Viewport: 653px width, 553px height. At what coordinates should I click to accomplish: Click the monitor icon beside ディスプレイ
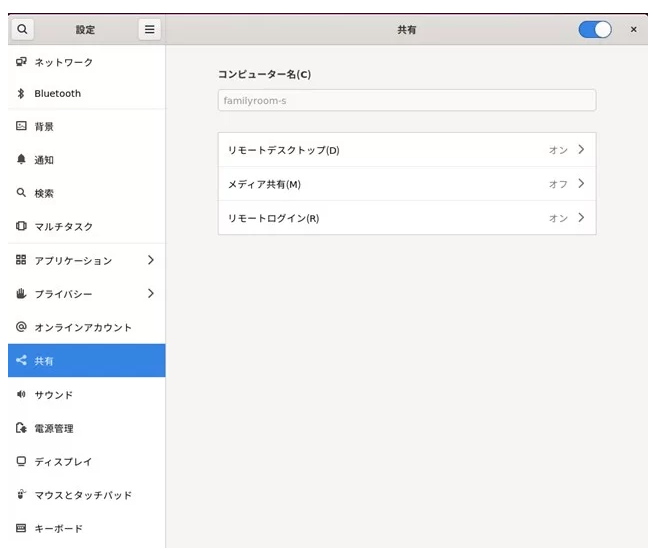click(21, 461)
